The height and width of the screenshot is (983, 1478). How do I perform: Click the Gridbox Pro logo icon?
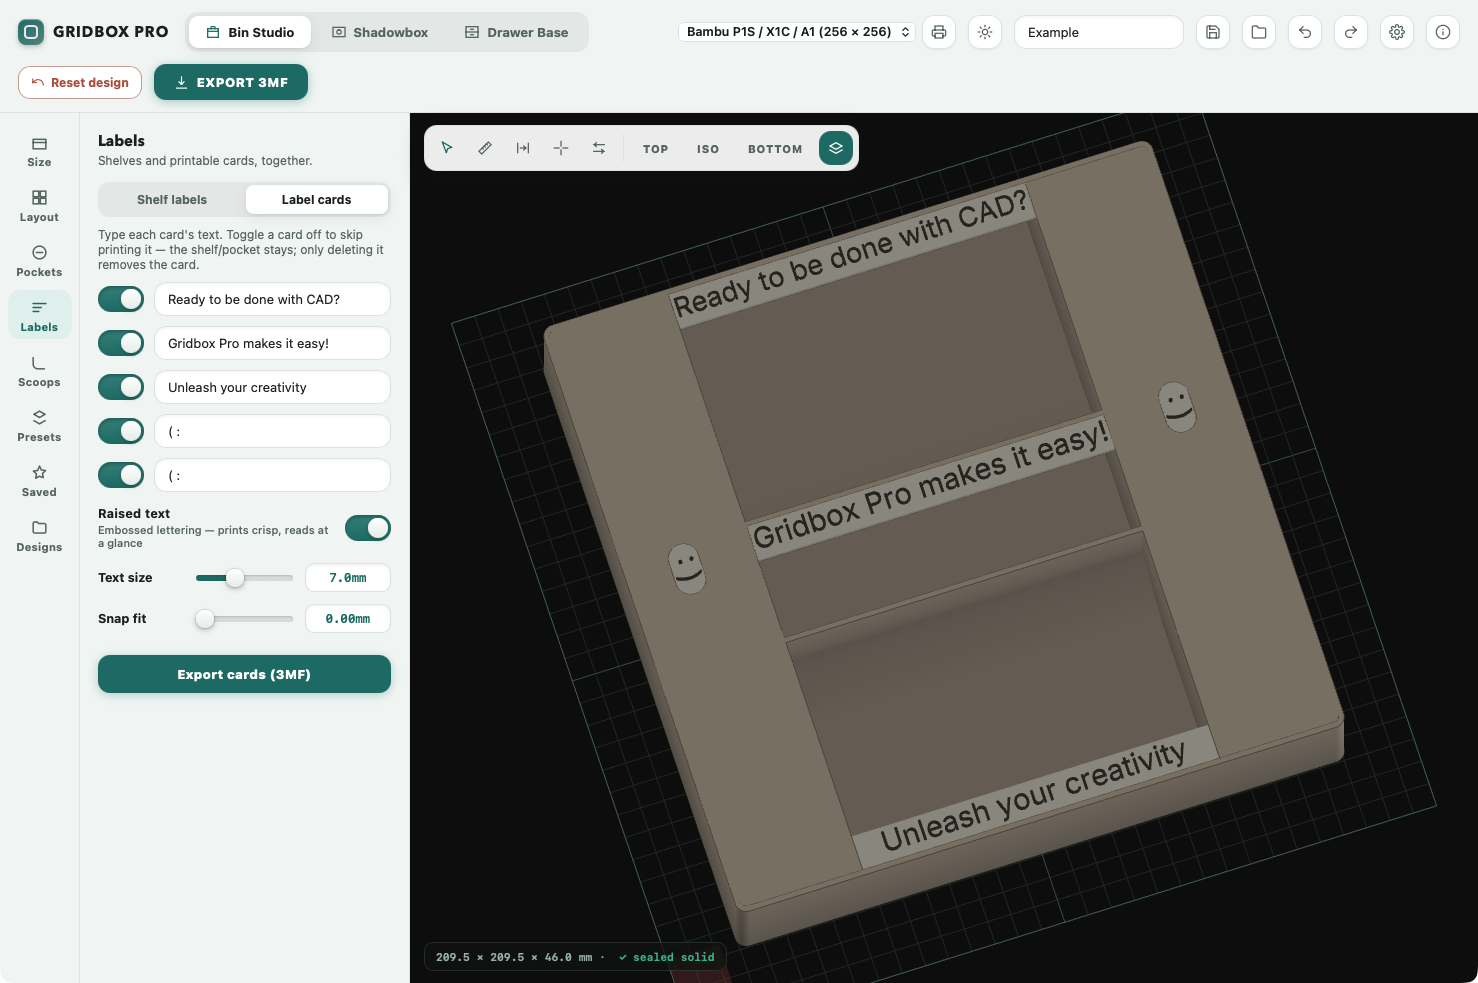click(31, 32)
